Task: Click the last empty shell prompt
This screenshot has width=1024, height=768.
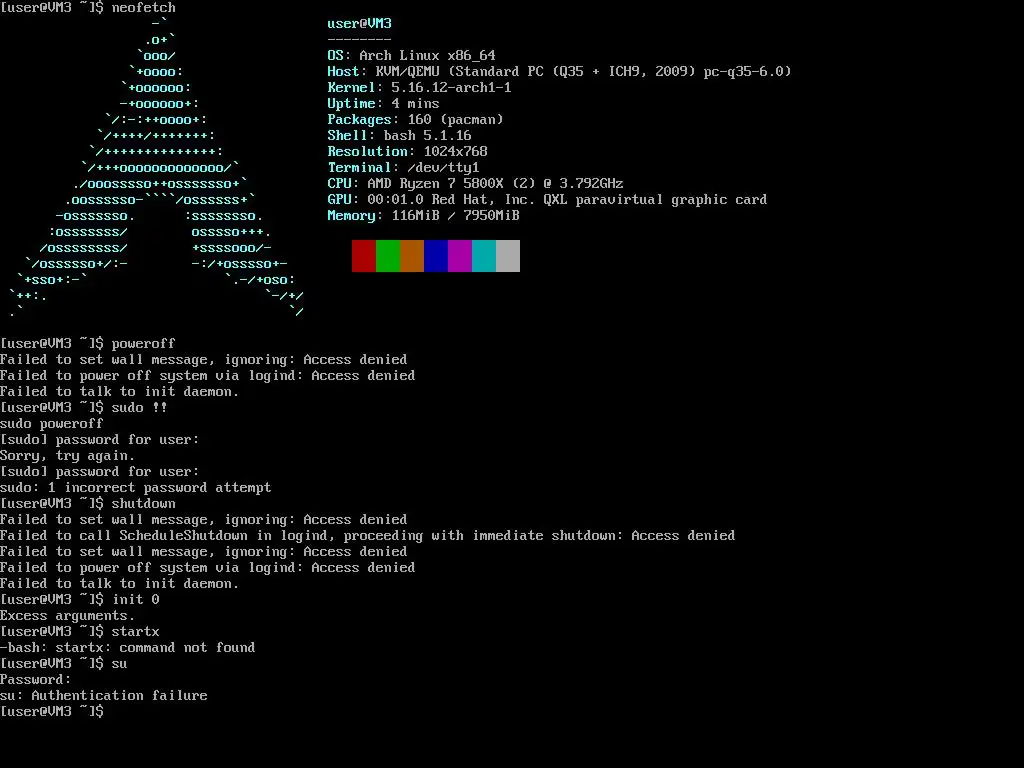Action: [52, 712]
